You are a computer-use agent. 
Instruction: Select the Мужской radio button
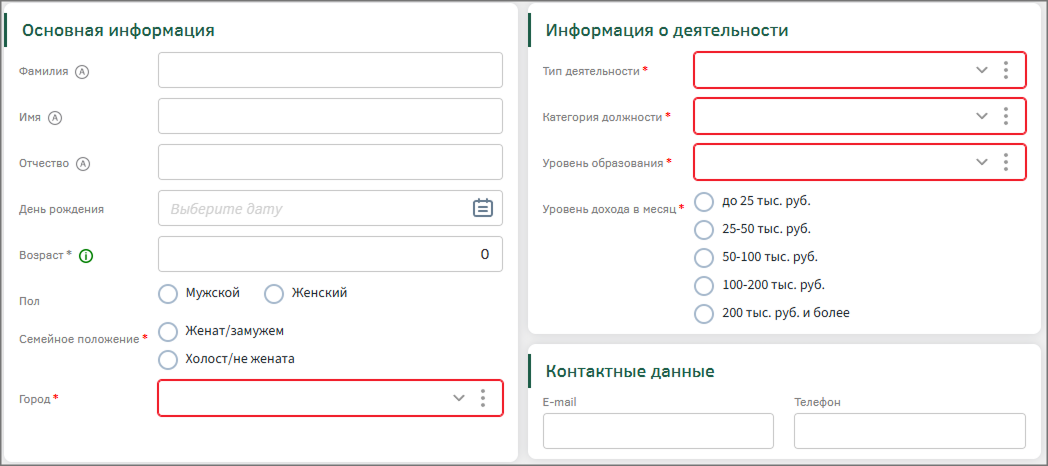coord(168,294)
